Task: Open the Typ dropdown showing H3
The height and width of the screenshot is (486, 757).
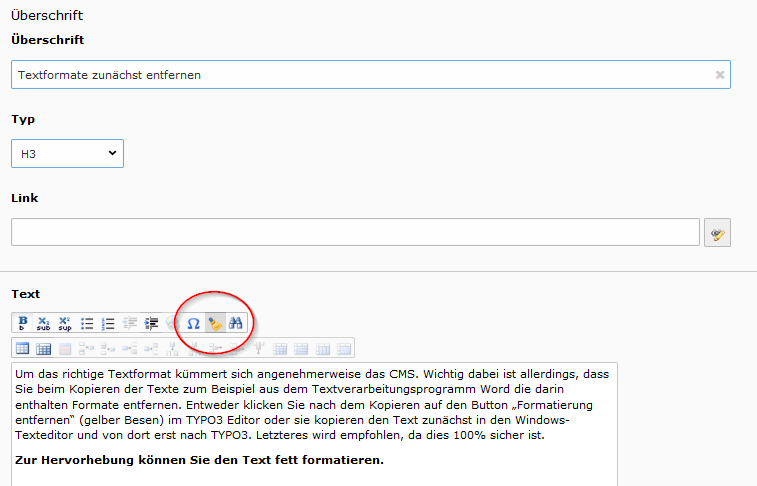Action: pyautogui.click(x=68, y=153)
